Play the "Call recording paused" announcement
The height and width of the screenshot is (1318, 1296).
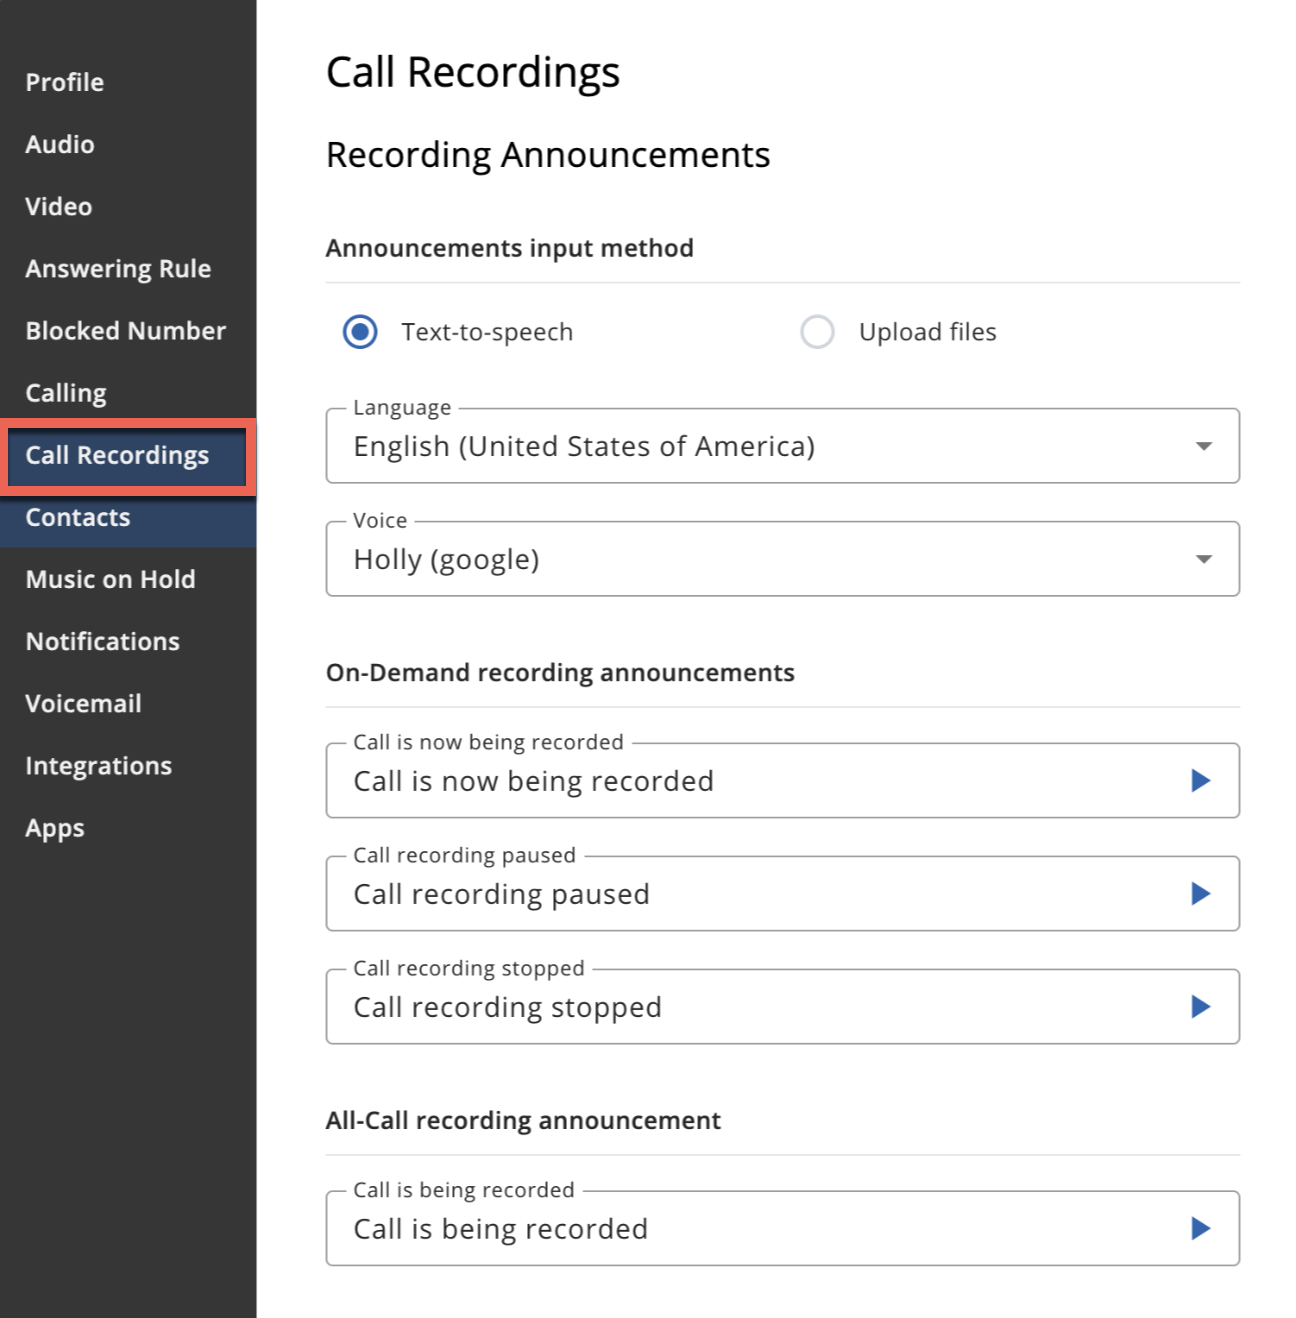[1202, 894]
